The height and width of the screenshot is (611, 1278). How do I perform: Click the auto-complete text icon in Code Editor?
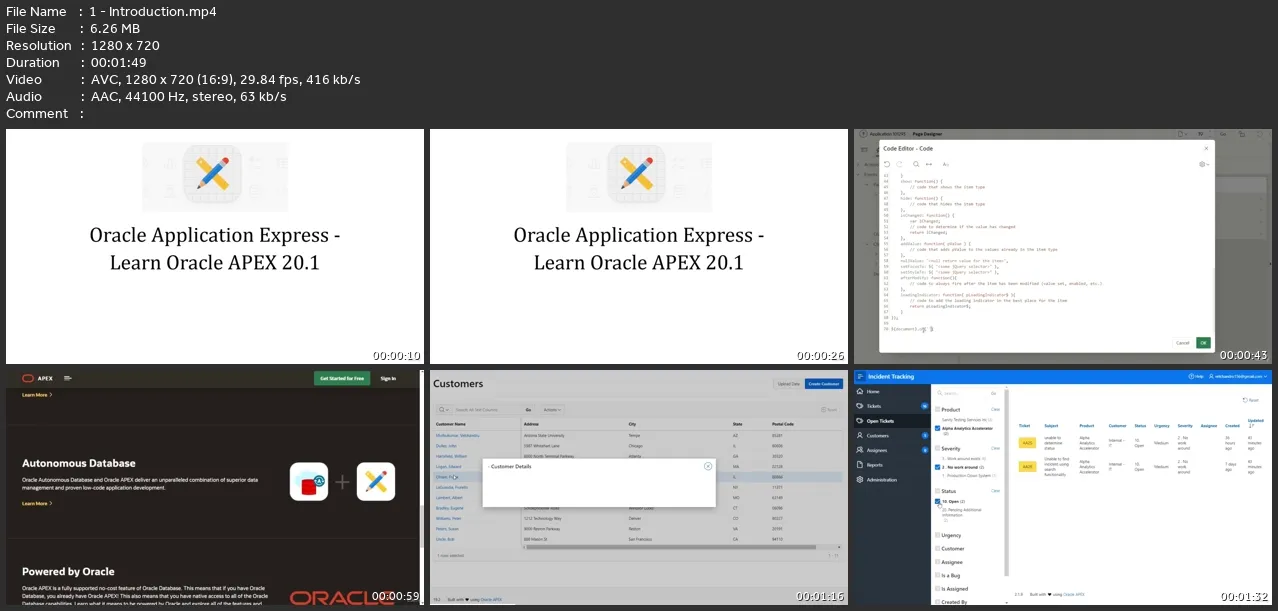coord(946,164)
